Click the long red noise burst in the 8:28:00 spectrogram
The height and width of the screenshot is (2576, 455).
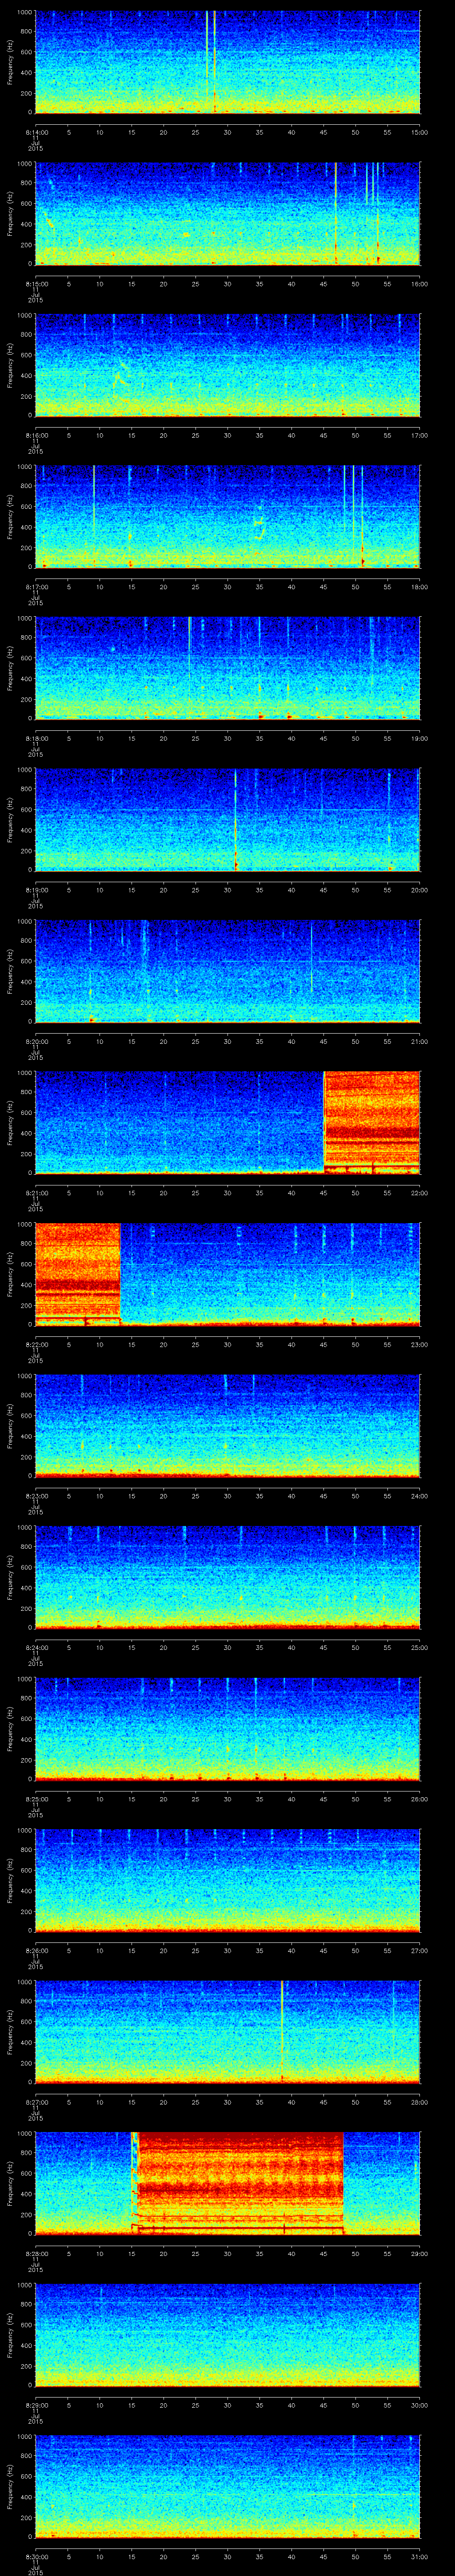tap(238, 2183)
